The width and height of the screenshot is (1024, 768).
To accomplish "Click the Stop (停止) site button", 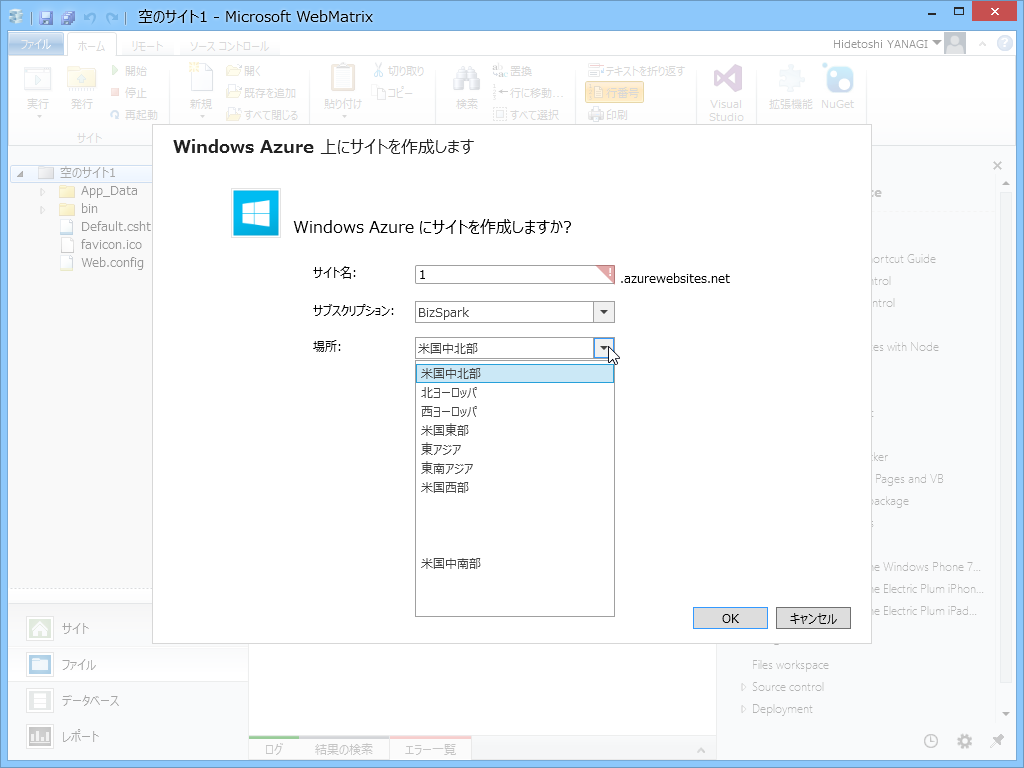I will 129,93.
